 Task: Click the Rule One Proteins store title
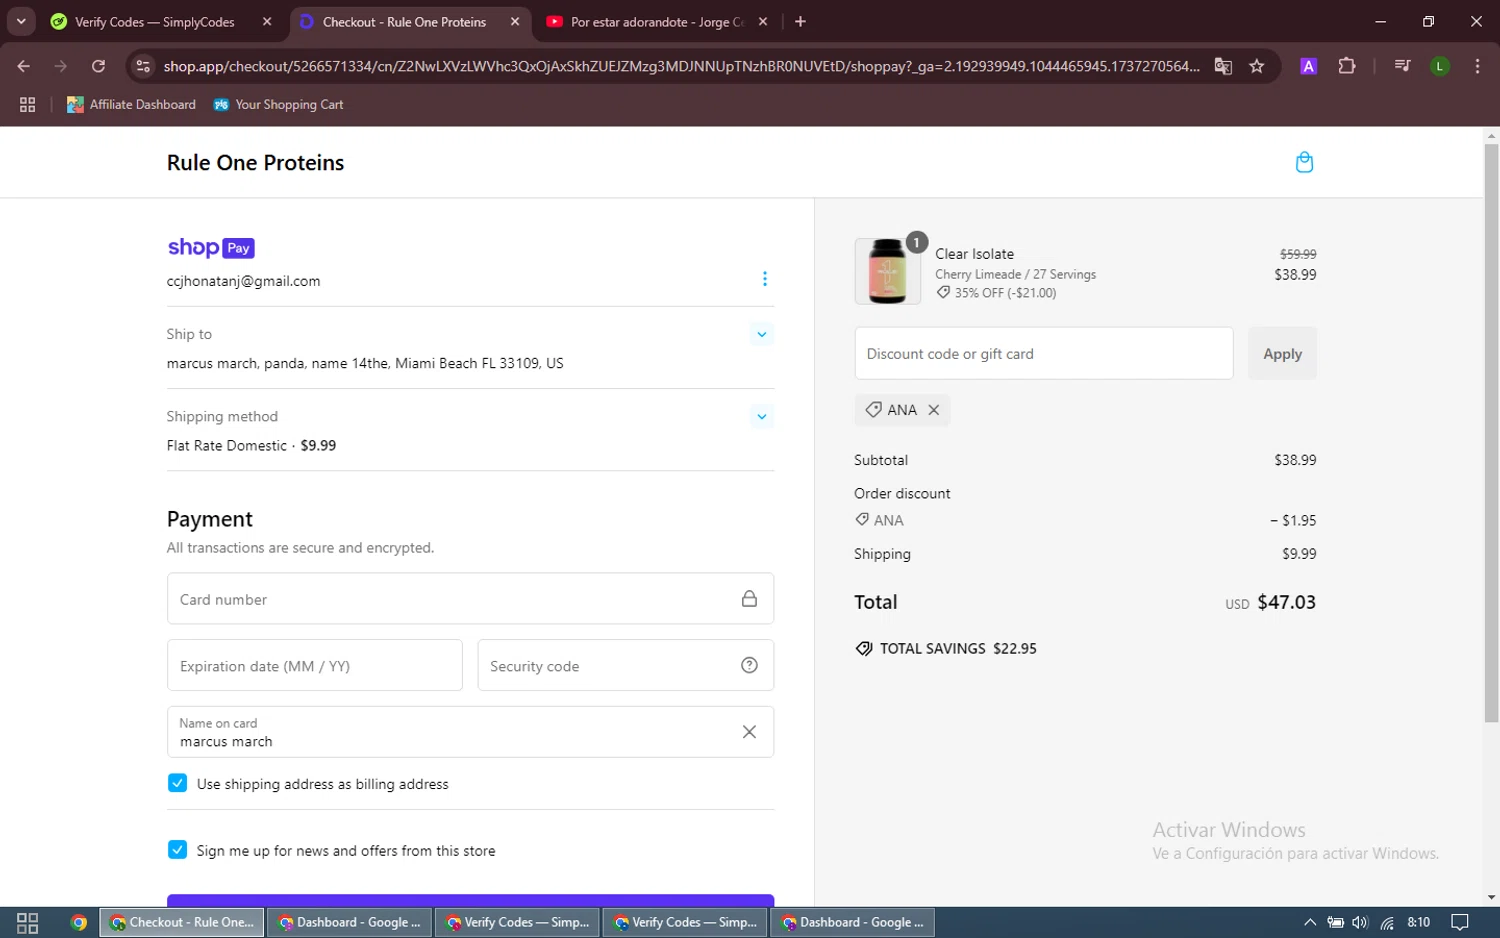(255, 163)
